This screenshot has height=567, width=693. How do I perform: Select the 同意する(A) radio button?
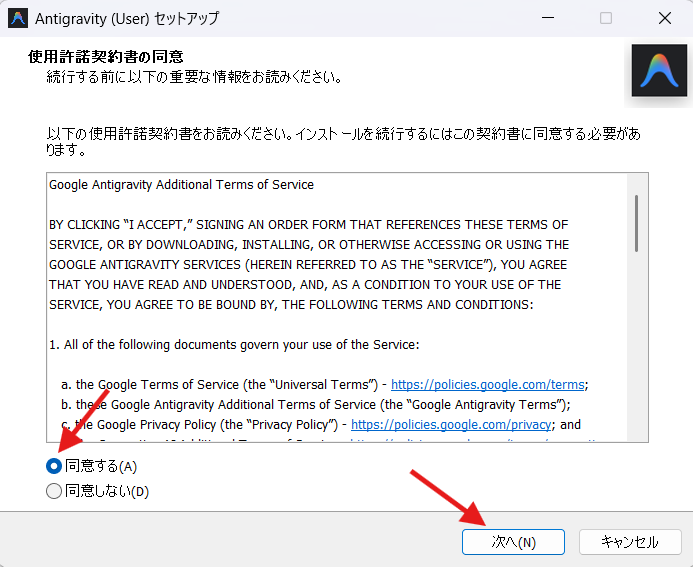point(54,466)
